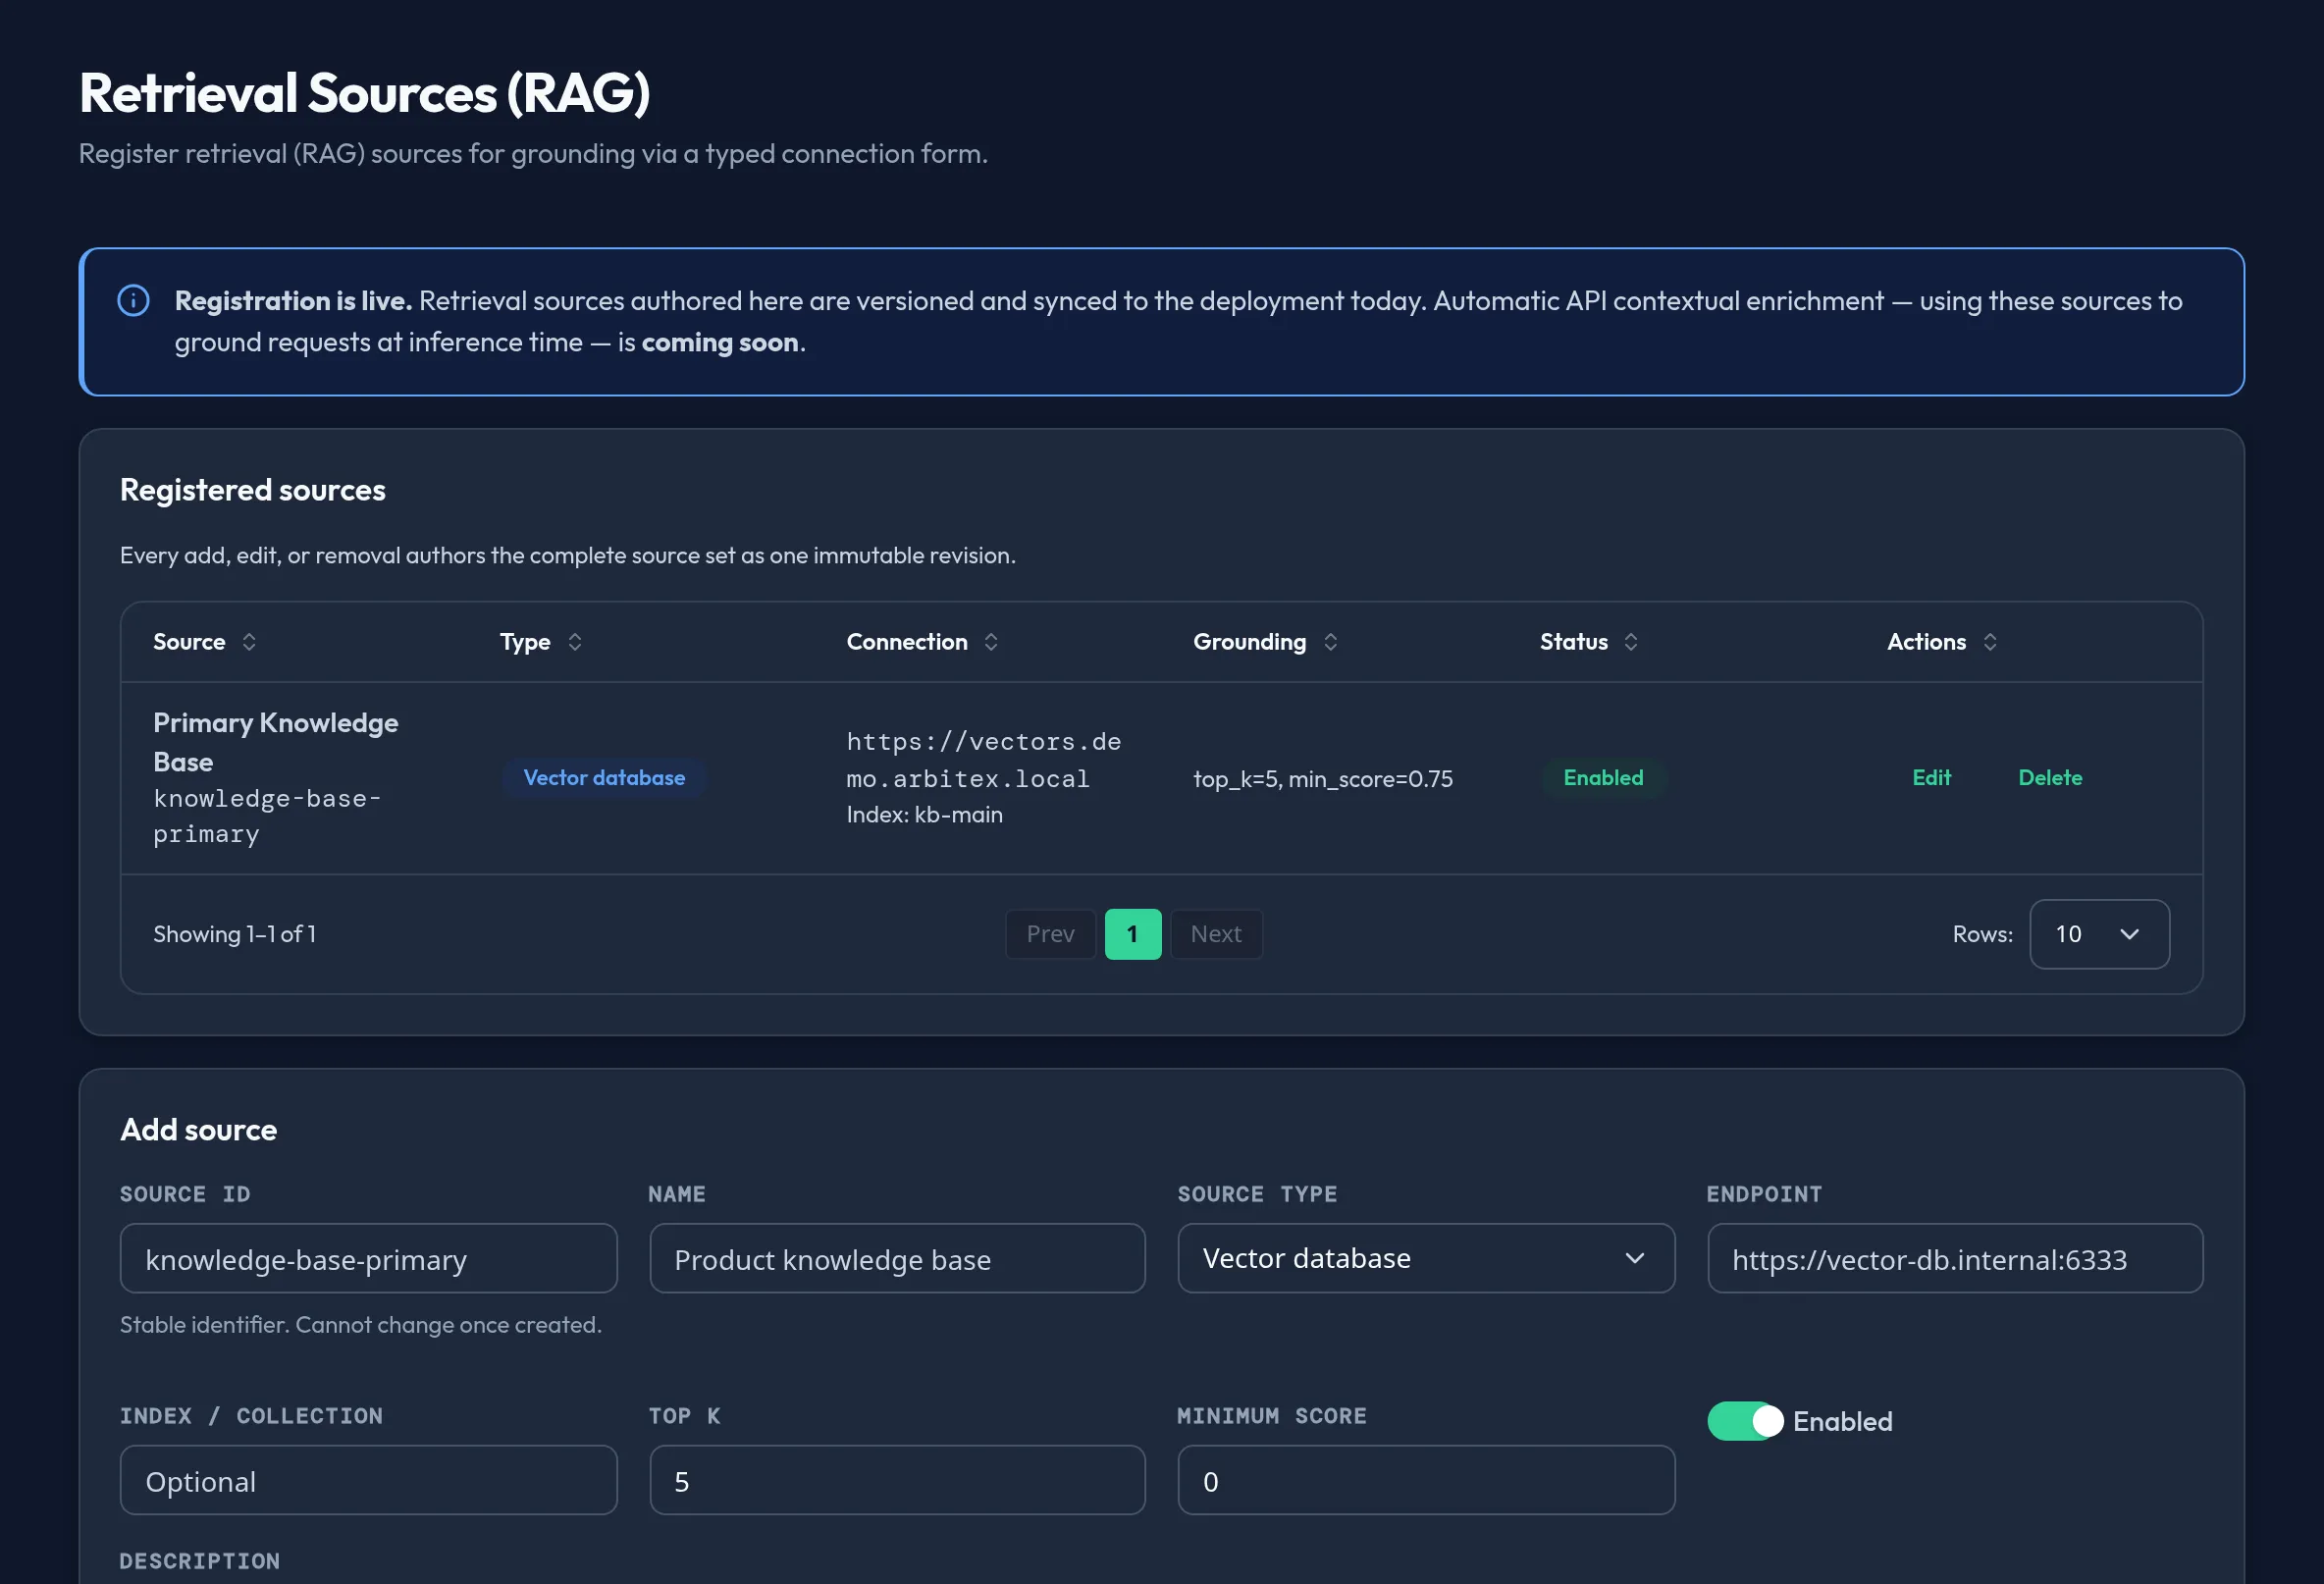Screen dimensions: 2324x1584
Task: Click the Add source heading
Action: click(198, 1130)
